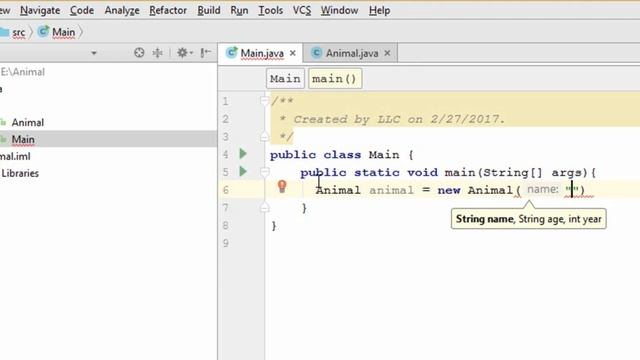Click 'String[] args' in main signature
This screenshot has width=640, height=360.
pyautogui.click(x=532, y=173)
